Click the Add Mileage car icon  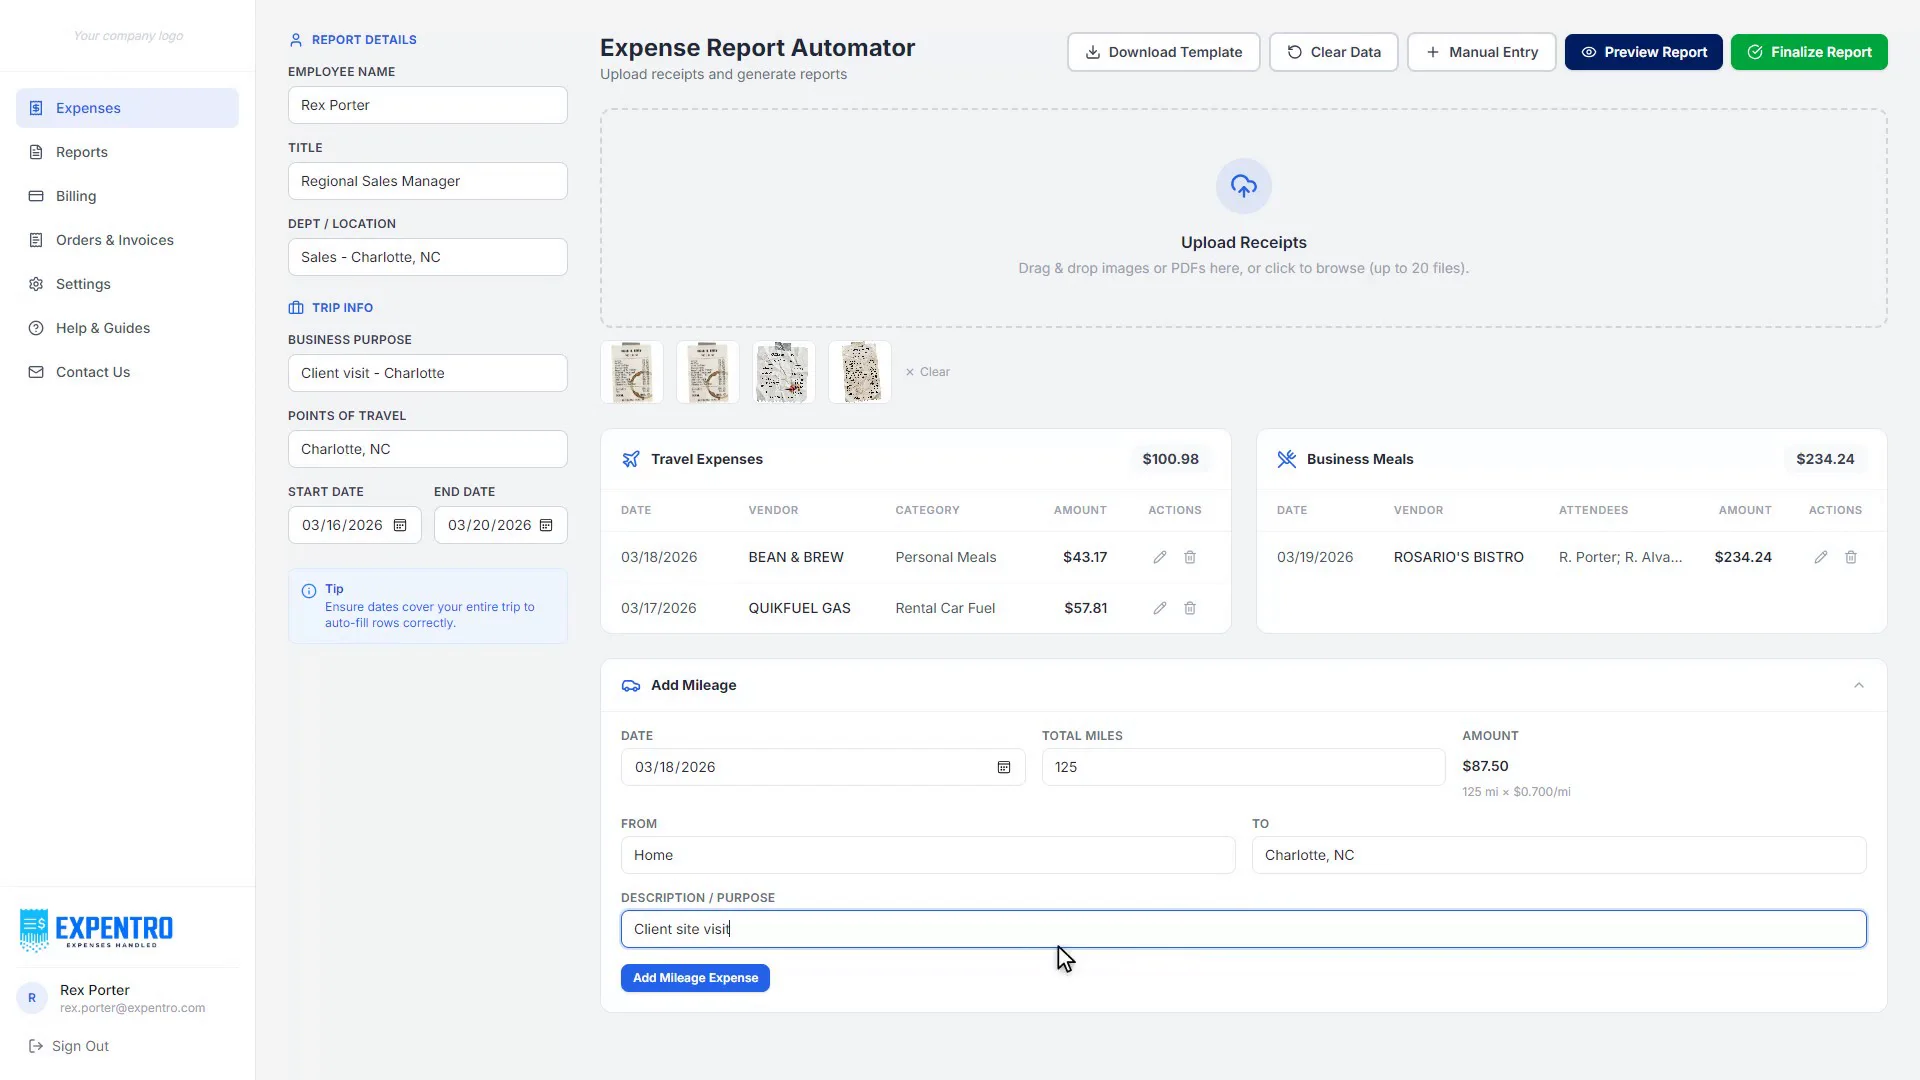pyautogui.click(x=631, y=685)
